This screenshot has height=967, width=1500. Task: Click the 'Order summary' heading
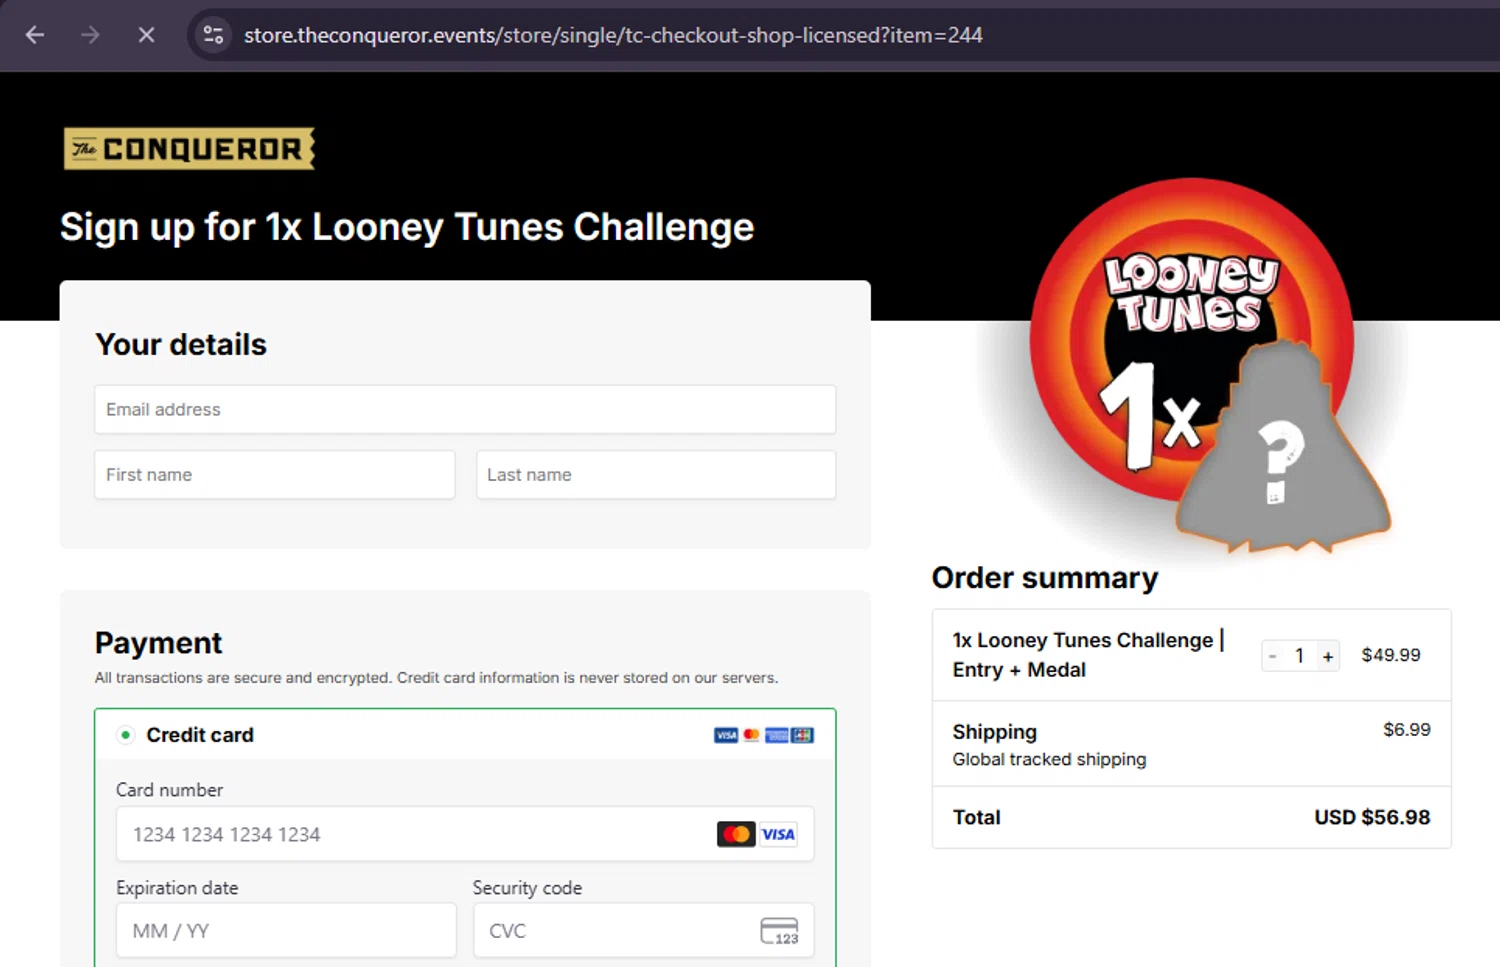click(x=1045, y=578)
